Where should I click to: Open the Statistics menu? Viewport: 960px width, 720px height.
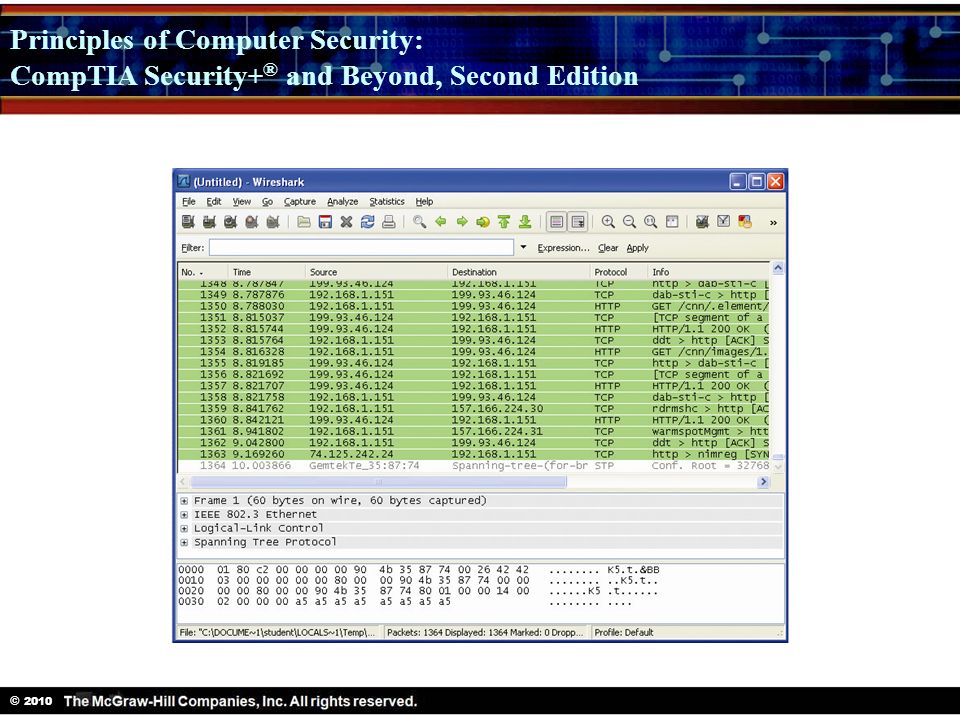386,201
